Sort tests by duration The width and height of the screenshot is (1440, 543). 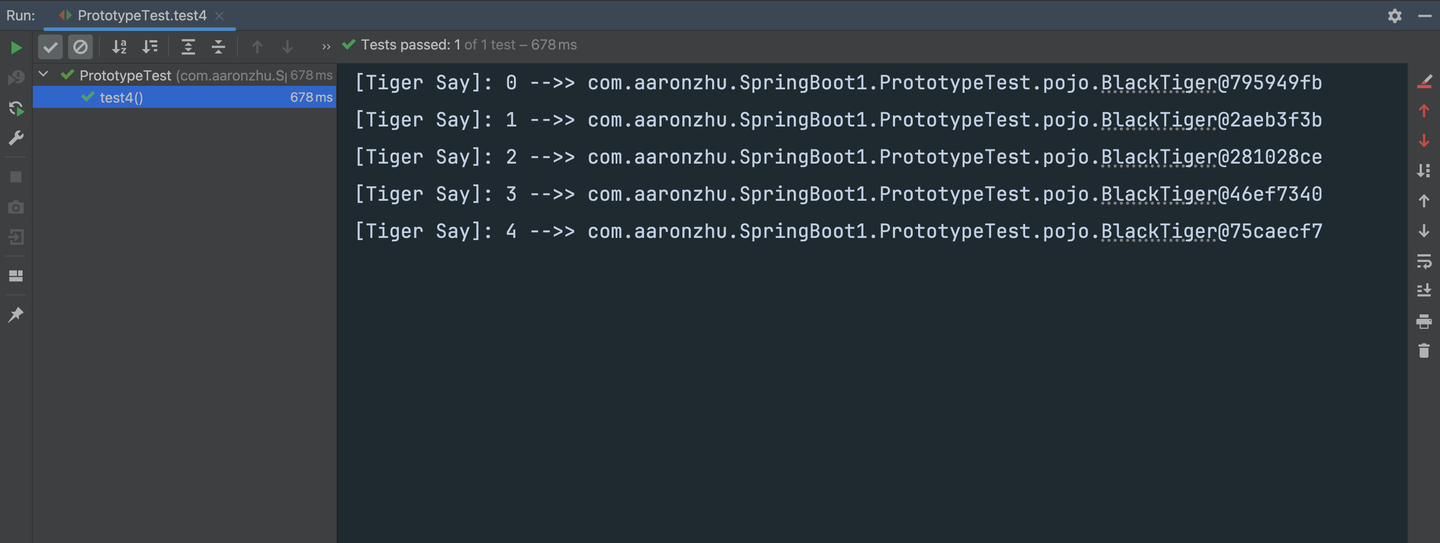point(150,47)
